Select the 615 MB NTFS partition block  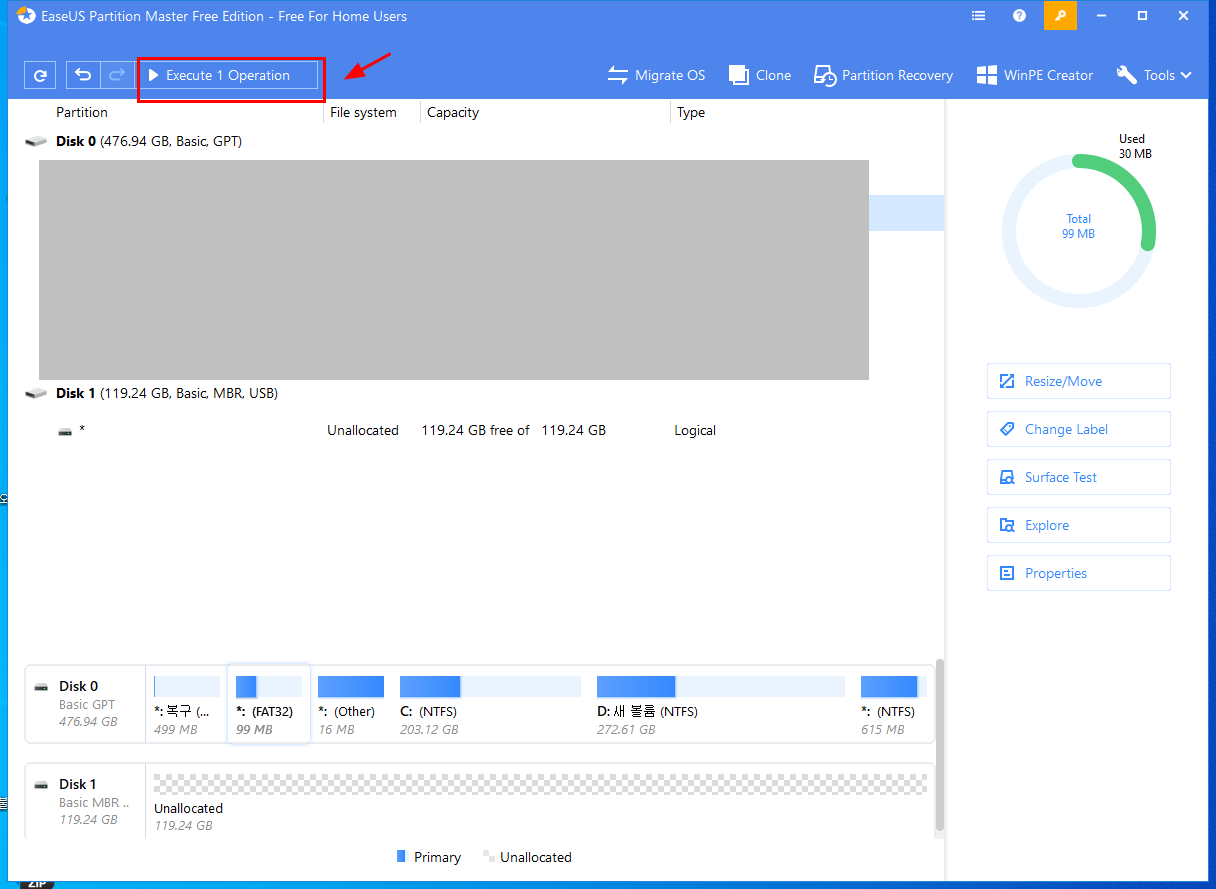tap(892, 705)
